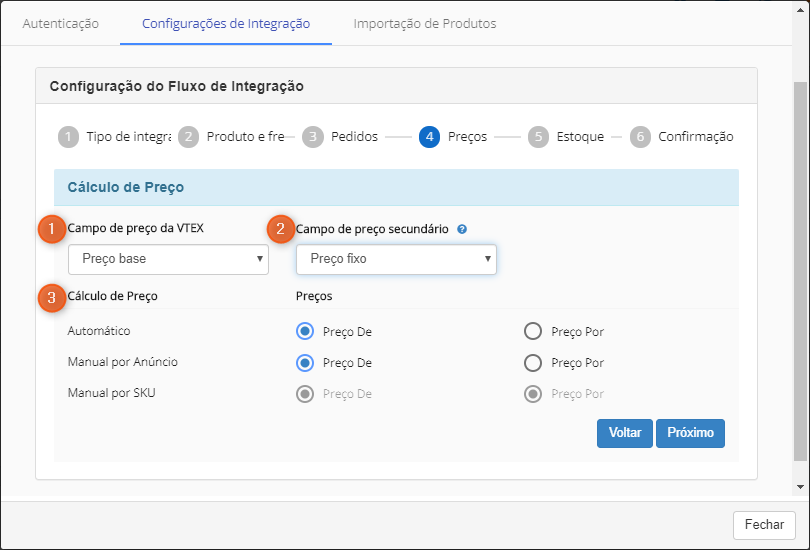810x550 pixels.
Task: Select step 2 Produto e frete circle
Action: (189, 137)
